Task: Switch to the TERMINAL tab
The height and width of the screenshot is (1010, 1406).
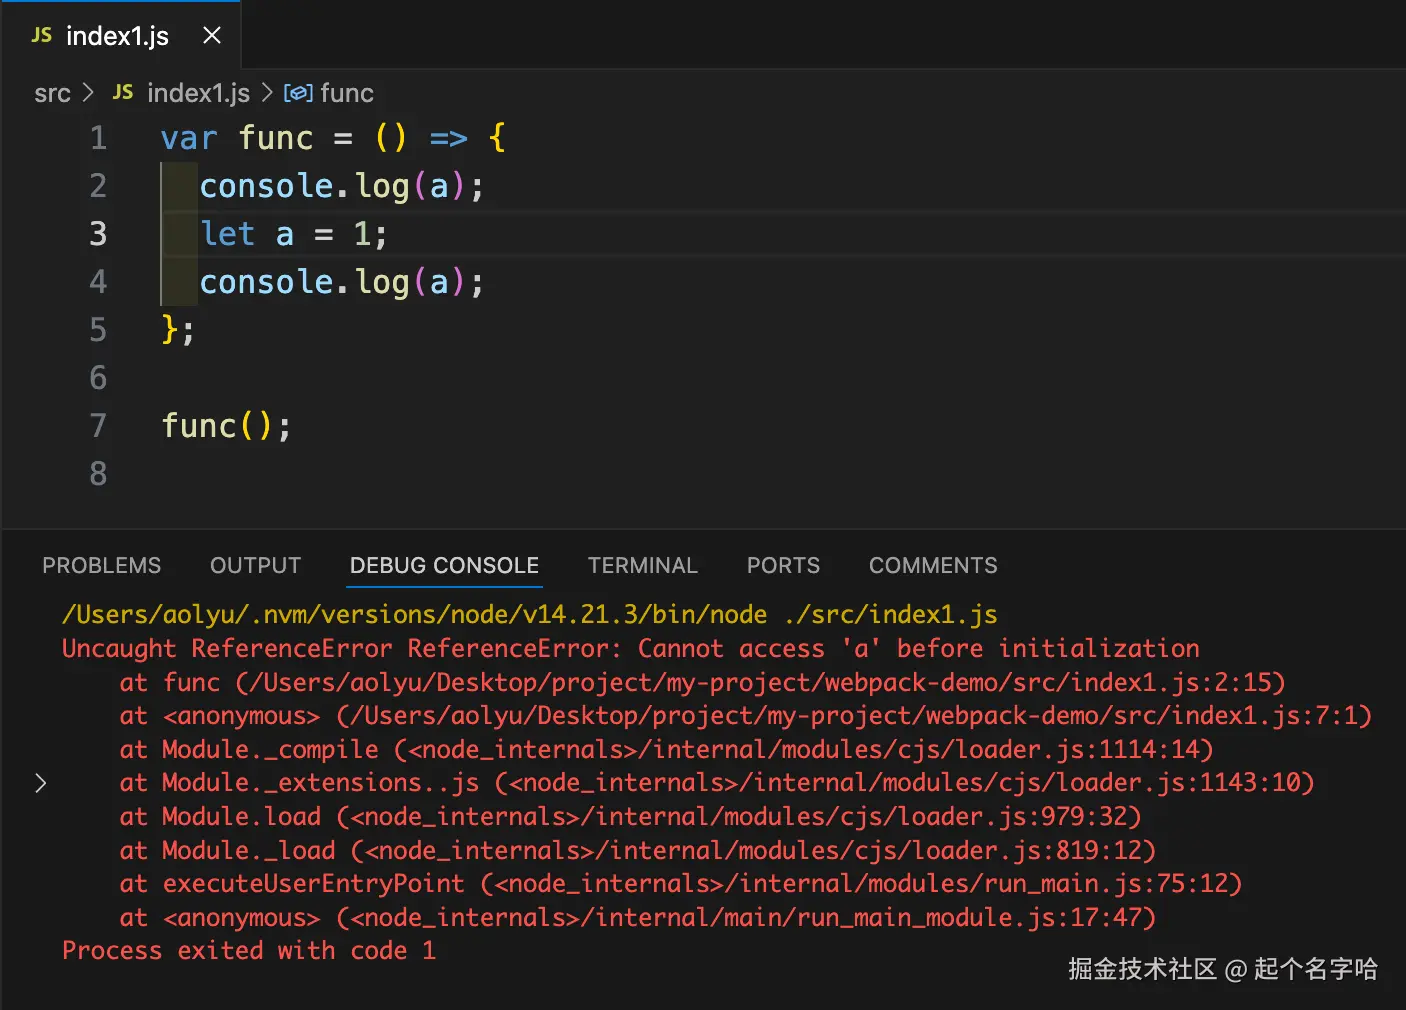Action: tap(642, 565)
